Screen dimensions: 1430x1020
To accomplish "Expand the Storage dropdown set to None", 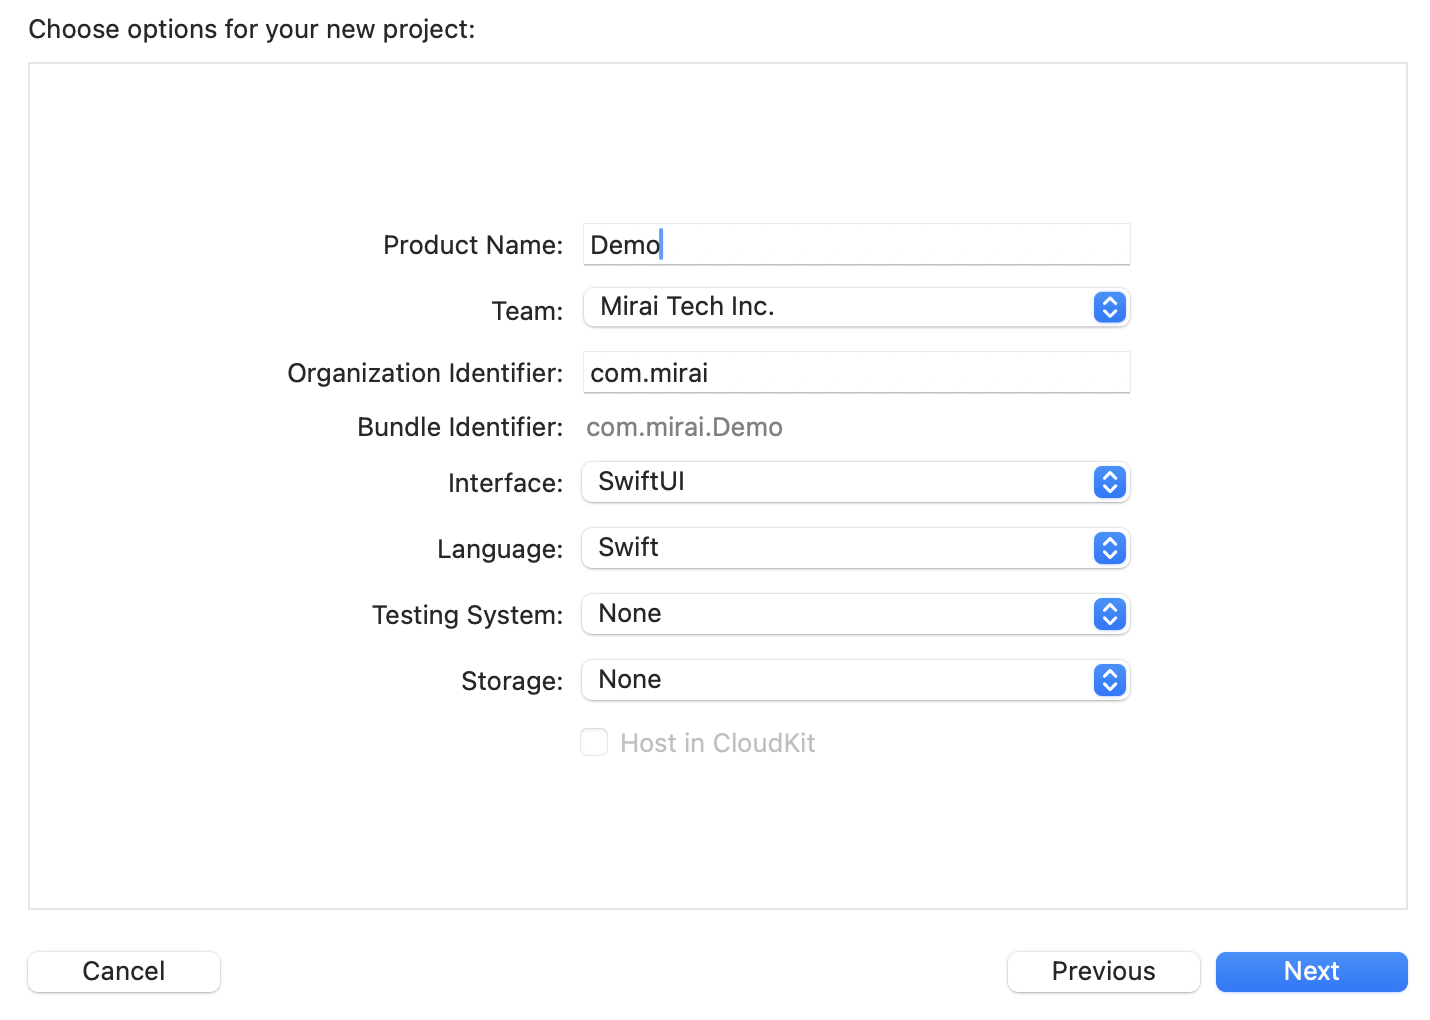I will (x=856, y=680).
